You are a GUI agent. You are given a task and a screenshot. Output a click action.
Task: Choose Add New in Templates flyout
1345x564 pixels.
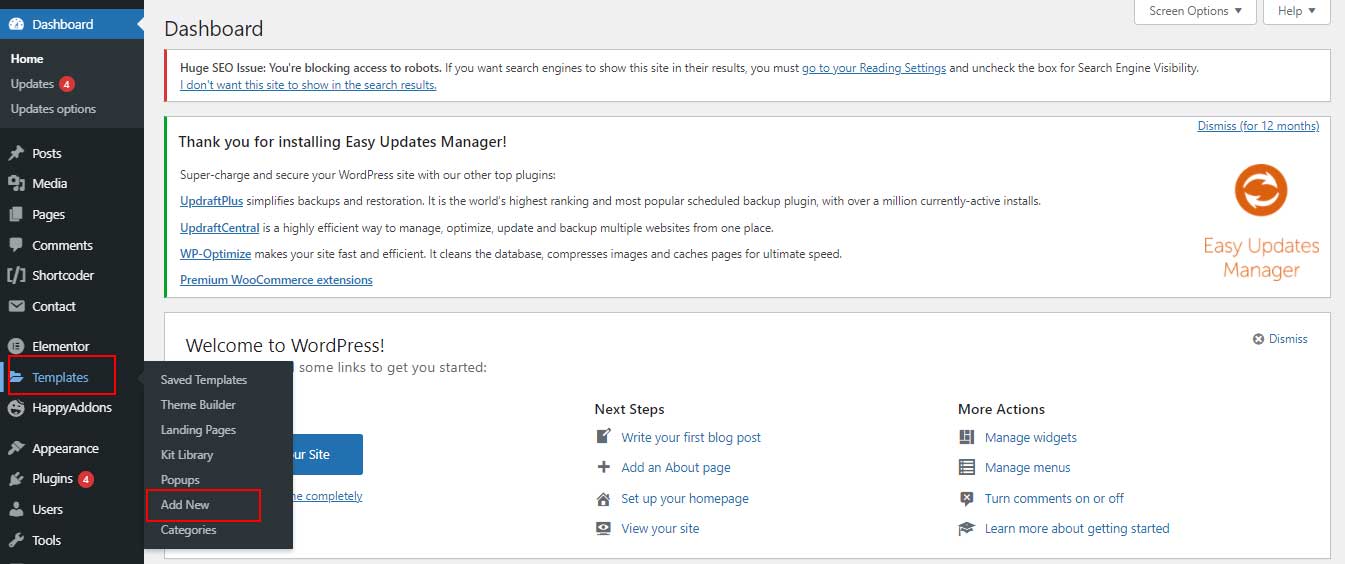[x=185, y=505]
